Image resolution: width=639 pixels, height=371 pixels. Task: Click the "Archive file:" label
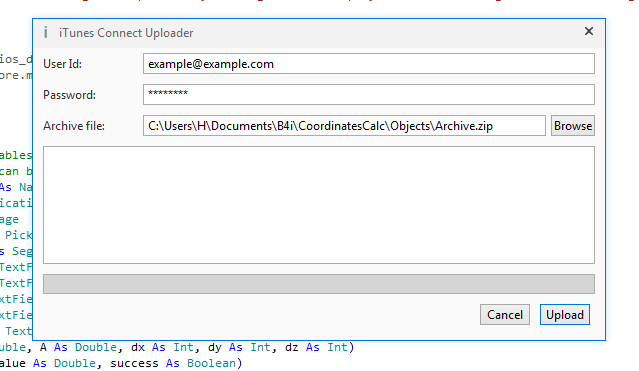[x=74, y=126]
